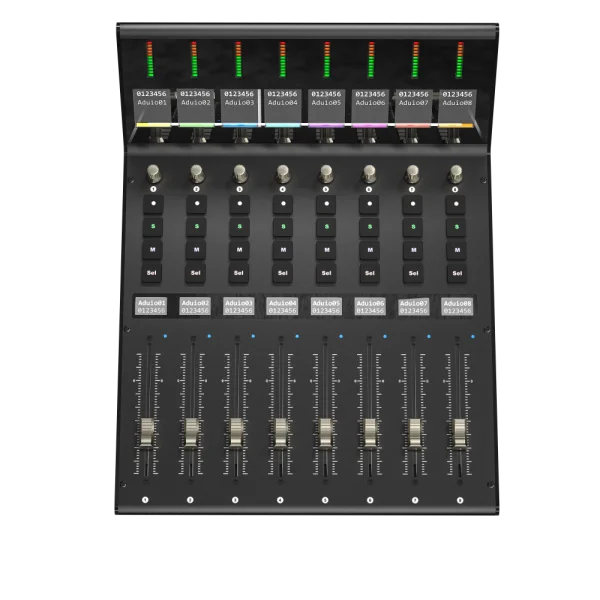The width and height of the screenshot is (600, 600).
Task: Select channel 5 using its Sel button
Action: pyautogui.click(x=326, y=273)
